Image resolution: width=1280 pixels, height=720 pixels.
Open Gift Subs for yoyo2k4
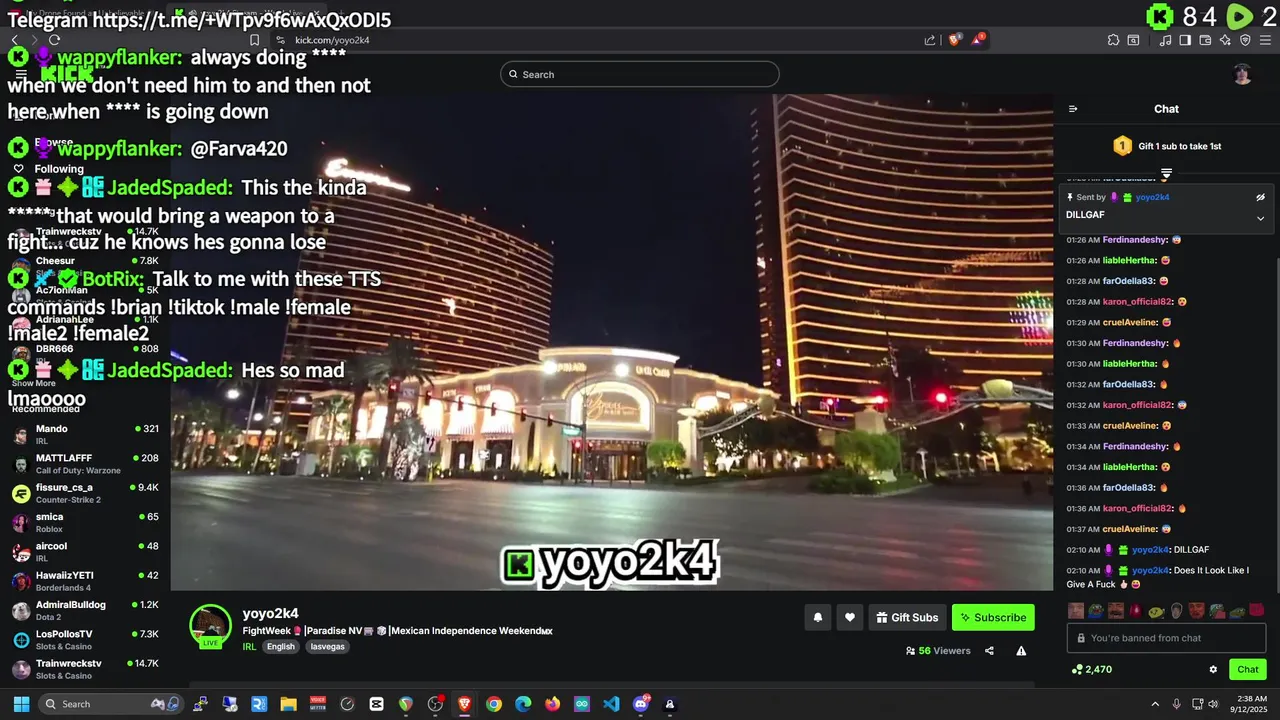pos(907,618)
